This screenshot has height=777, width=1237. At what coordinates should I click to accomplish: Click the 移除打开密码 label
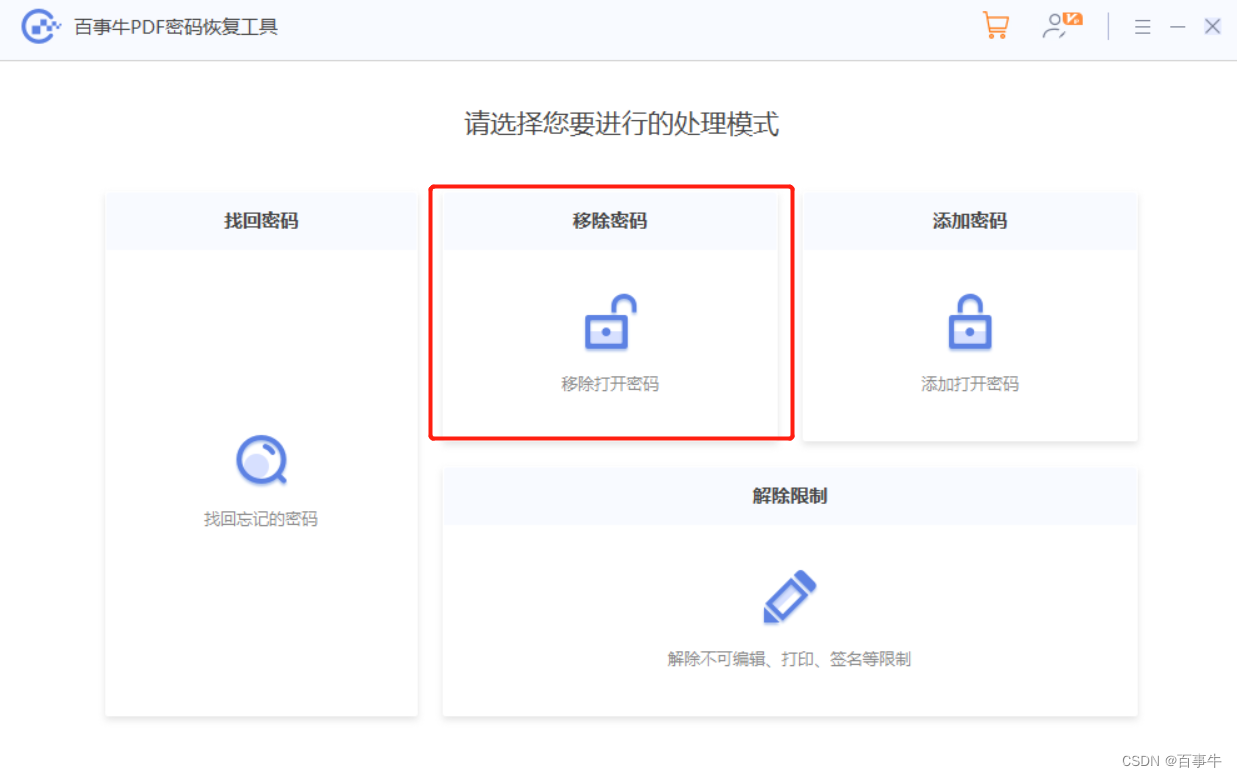610,384
